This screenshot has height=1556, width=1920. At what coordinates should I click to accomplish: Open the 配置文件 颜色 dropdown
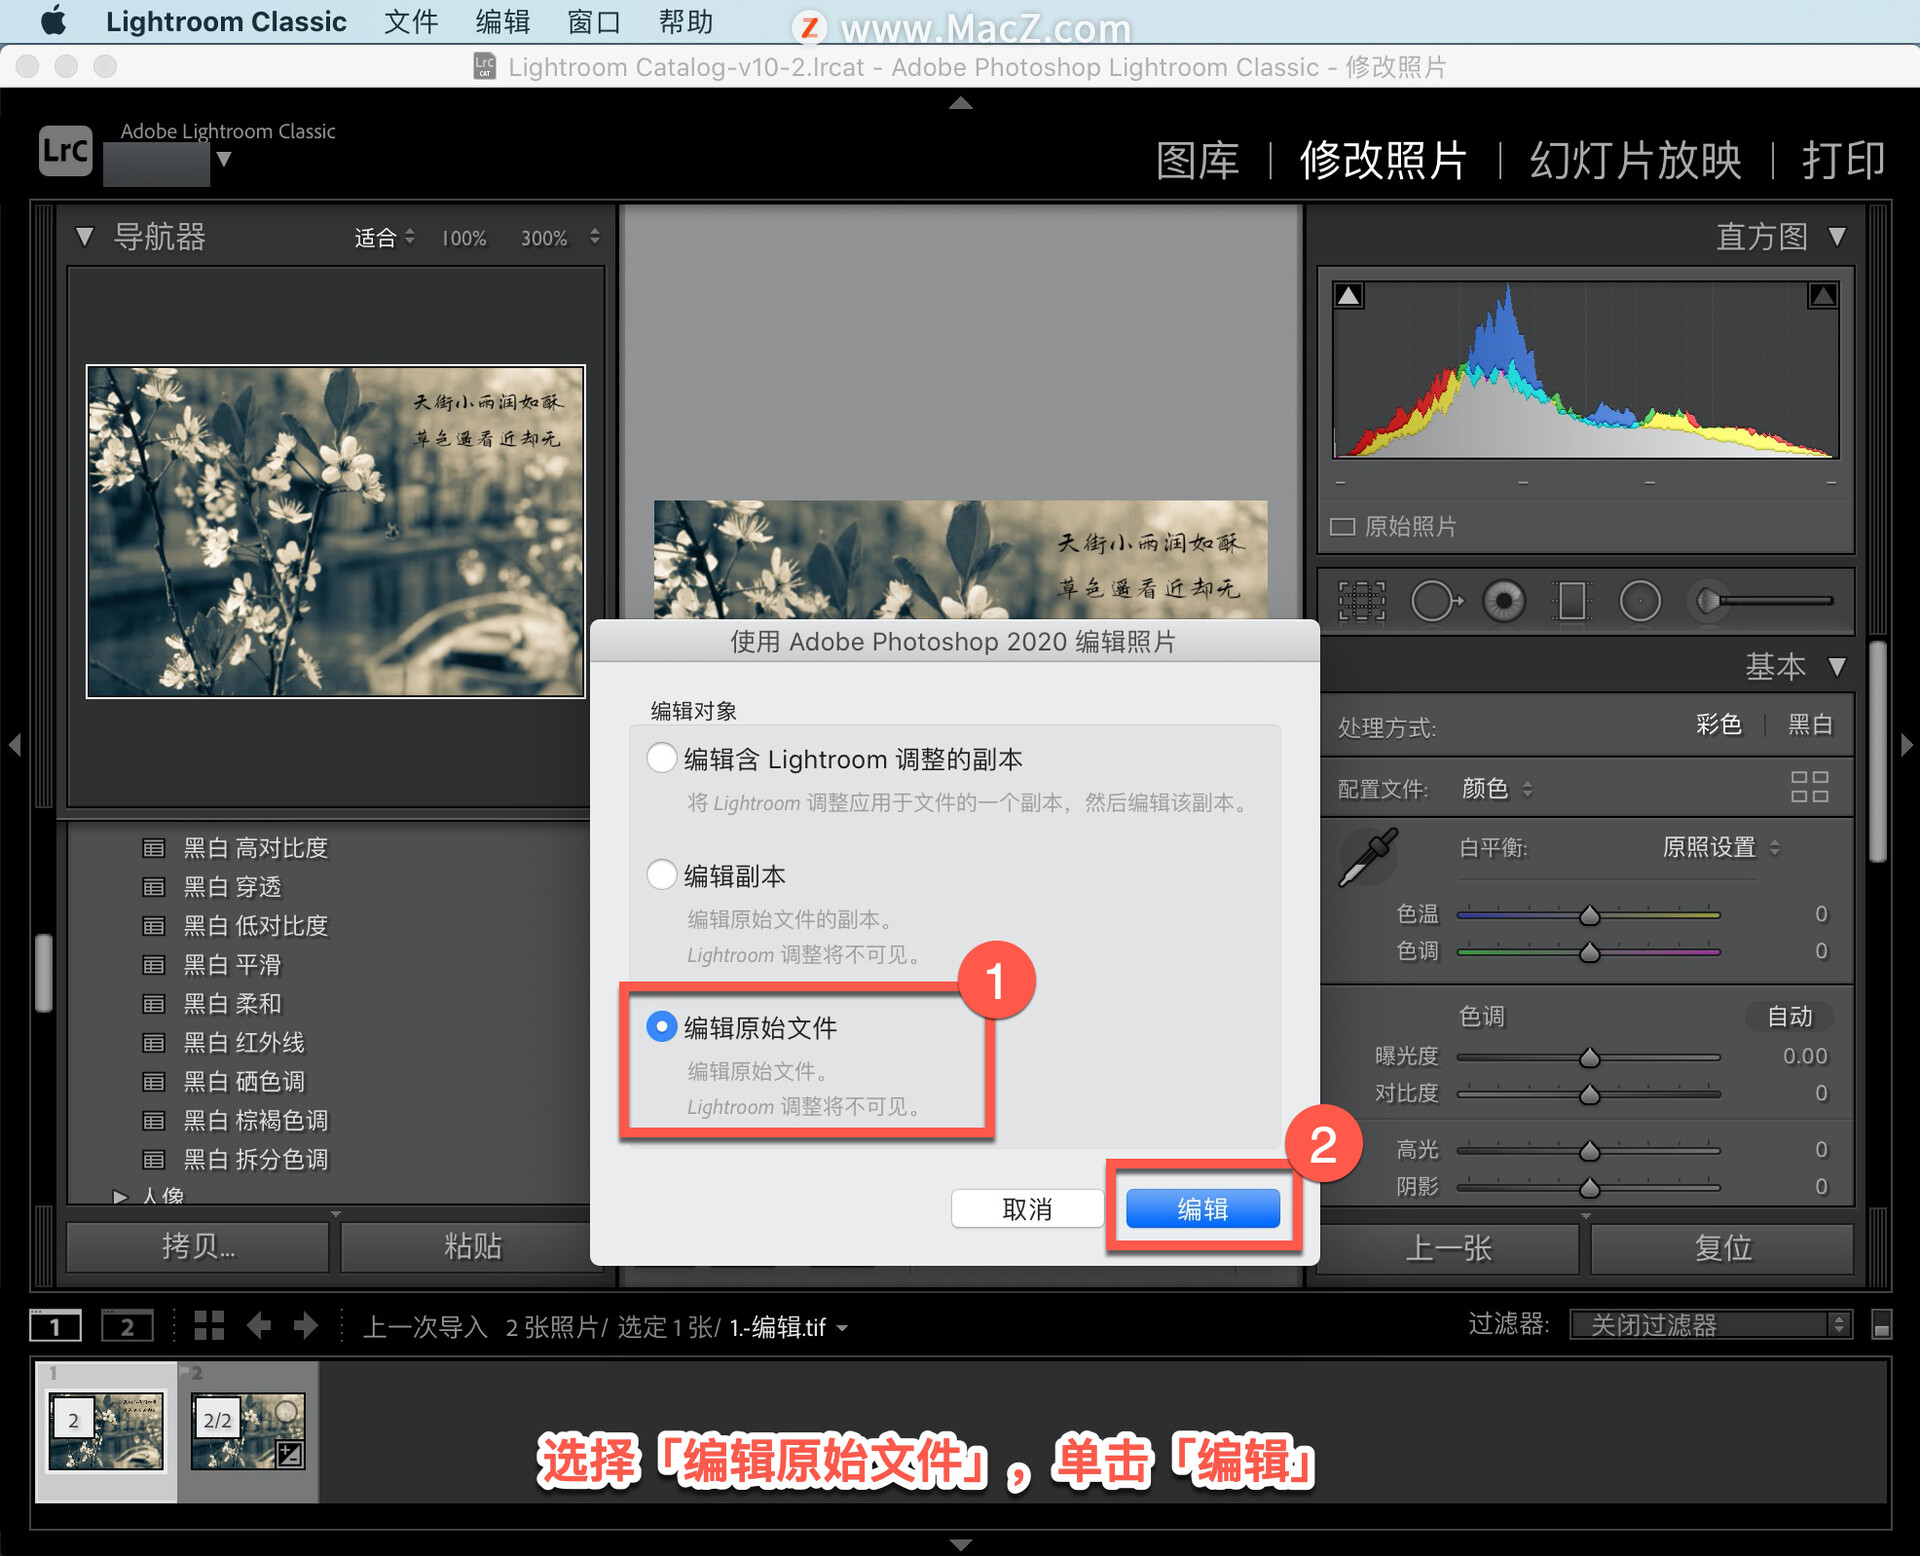click(1497, 788)
